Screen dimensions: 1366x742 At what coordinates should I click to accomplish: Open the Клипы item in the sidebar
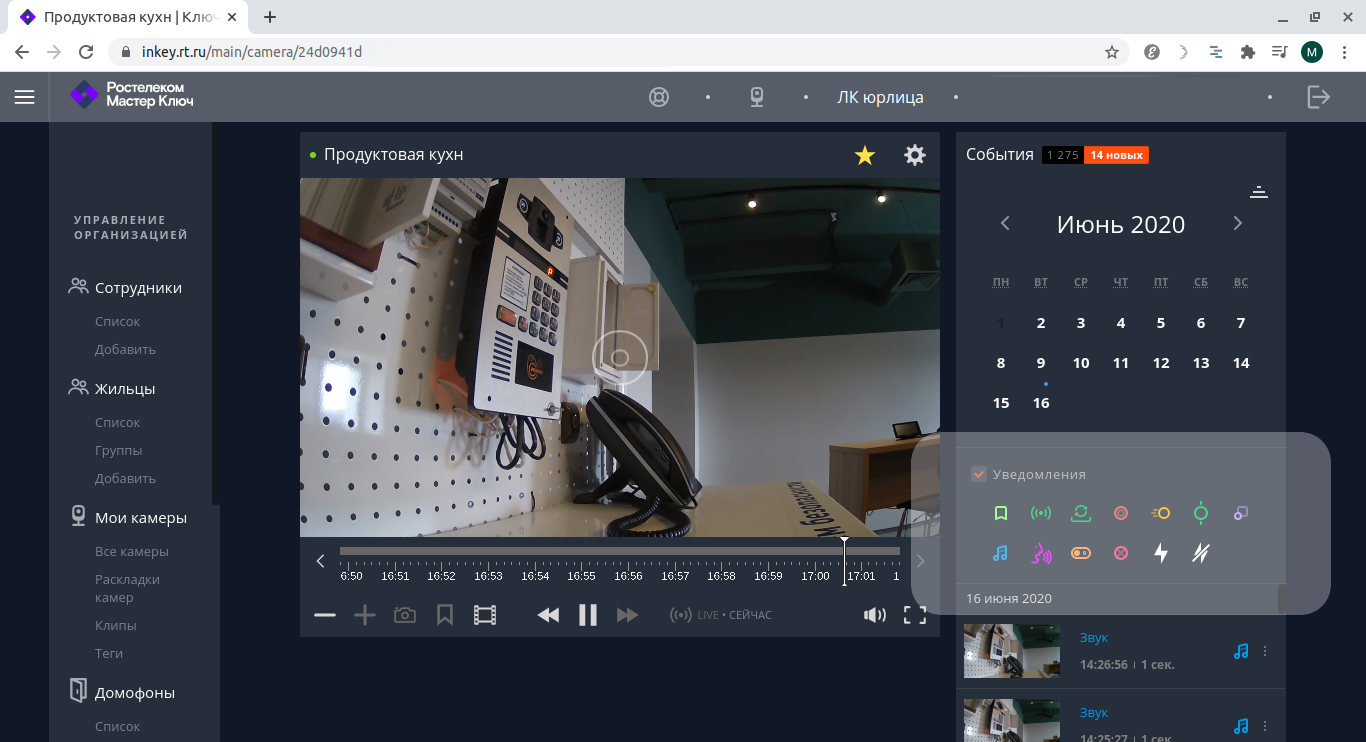tap(116, 625)
